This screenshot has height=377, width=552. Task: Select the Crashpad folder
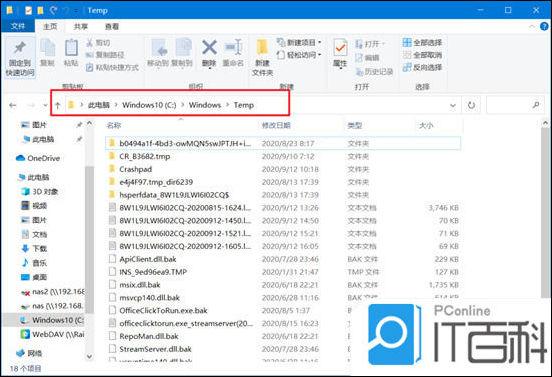pos(282,169)
